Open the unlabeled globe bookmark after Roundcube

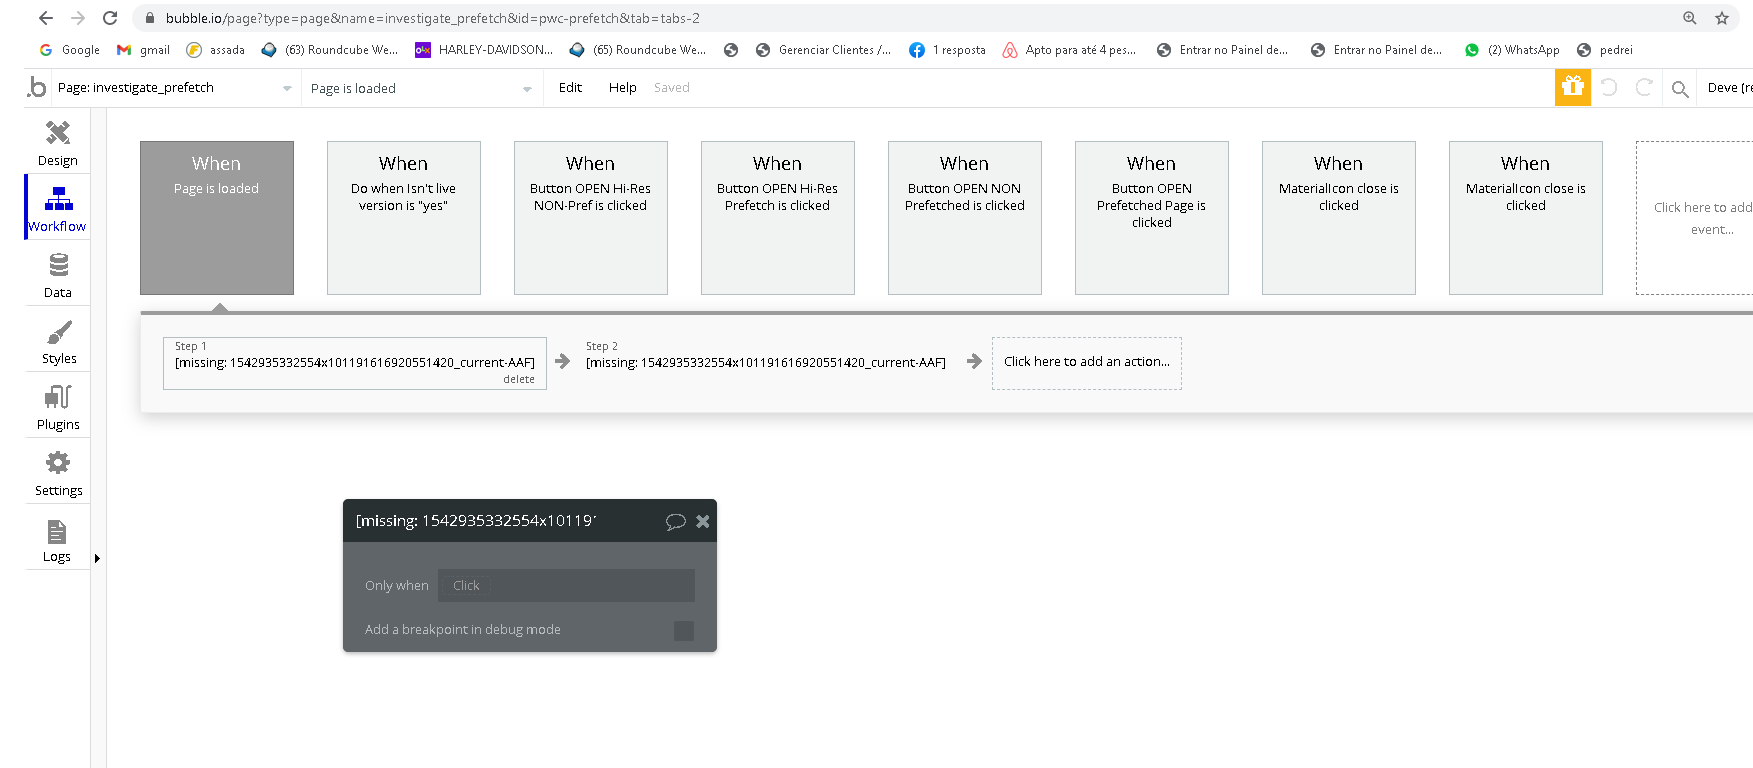731,50
